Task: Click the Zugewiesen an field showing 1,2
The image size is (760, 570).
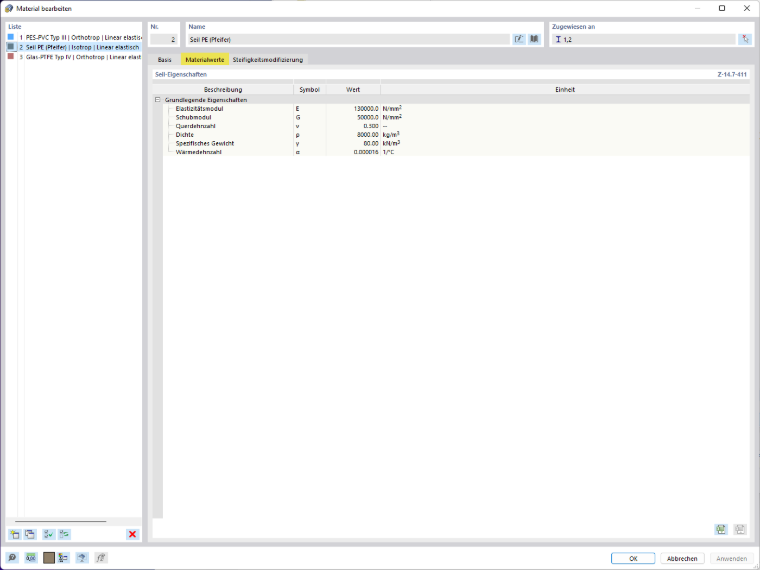Action: point(644,40)
